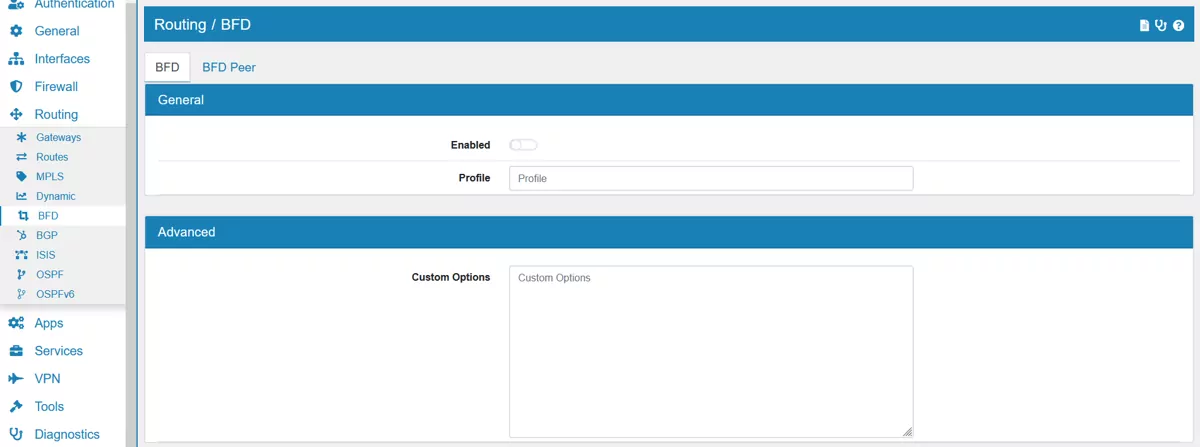Click the General gear icon in sidebar

[16, 31]
